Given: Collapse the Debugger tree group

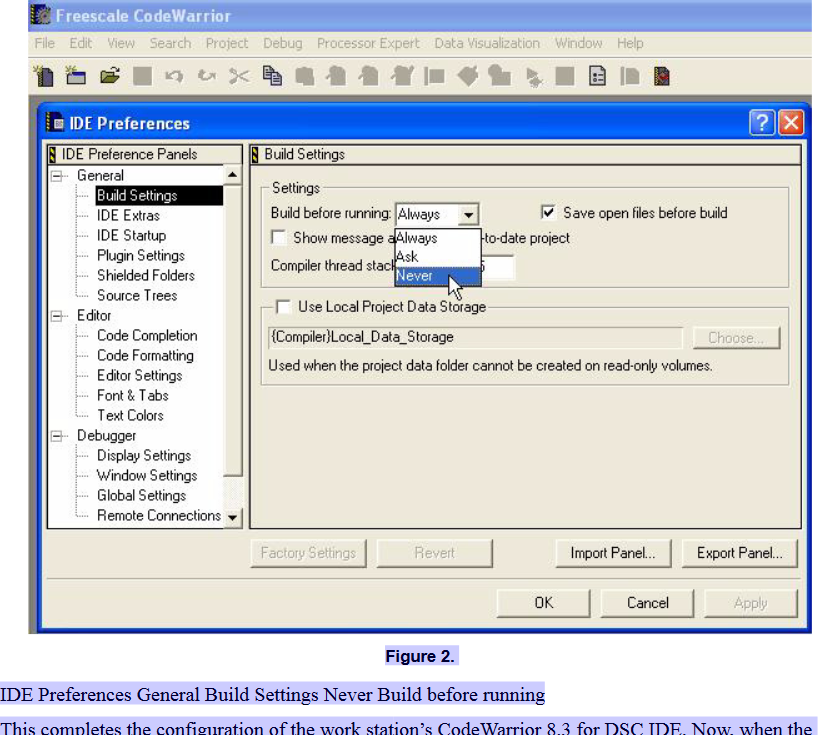Looking at the screenshot, I should point(56,436).
